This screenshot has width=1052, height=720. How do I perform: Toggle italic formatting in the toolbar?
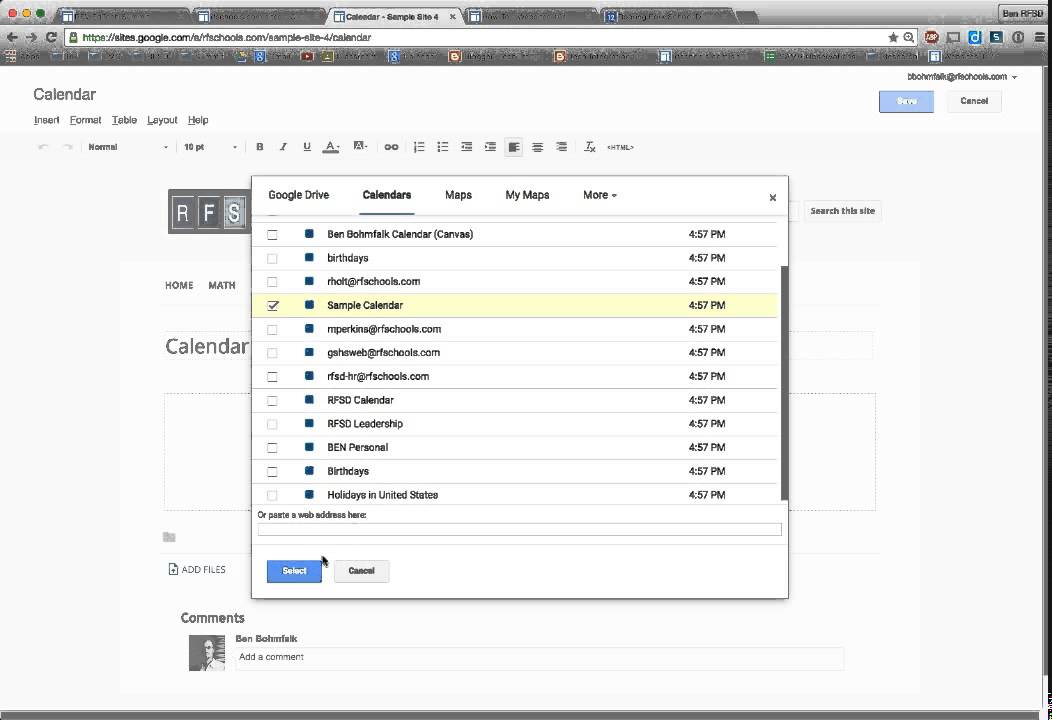click(x=283, y=147)
